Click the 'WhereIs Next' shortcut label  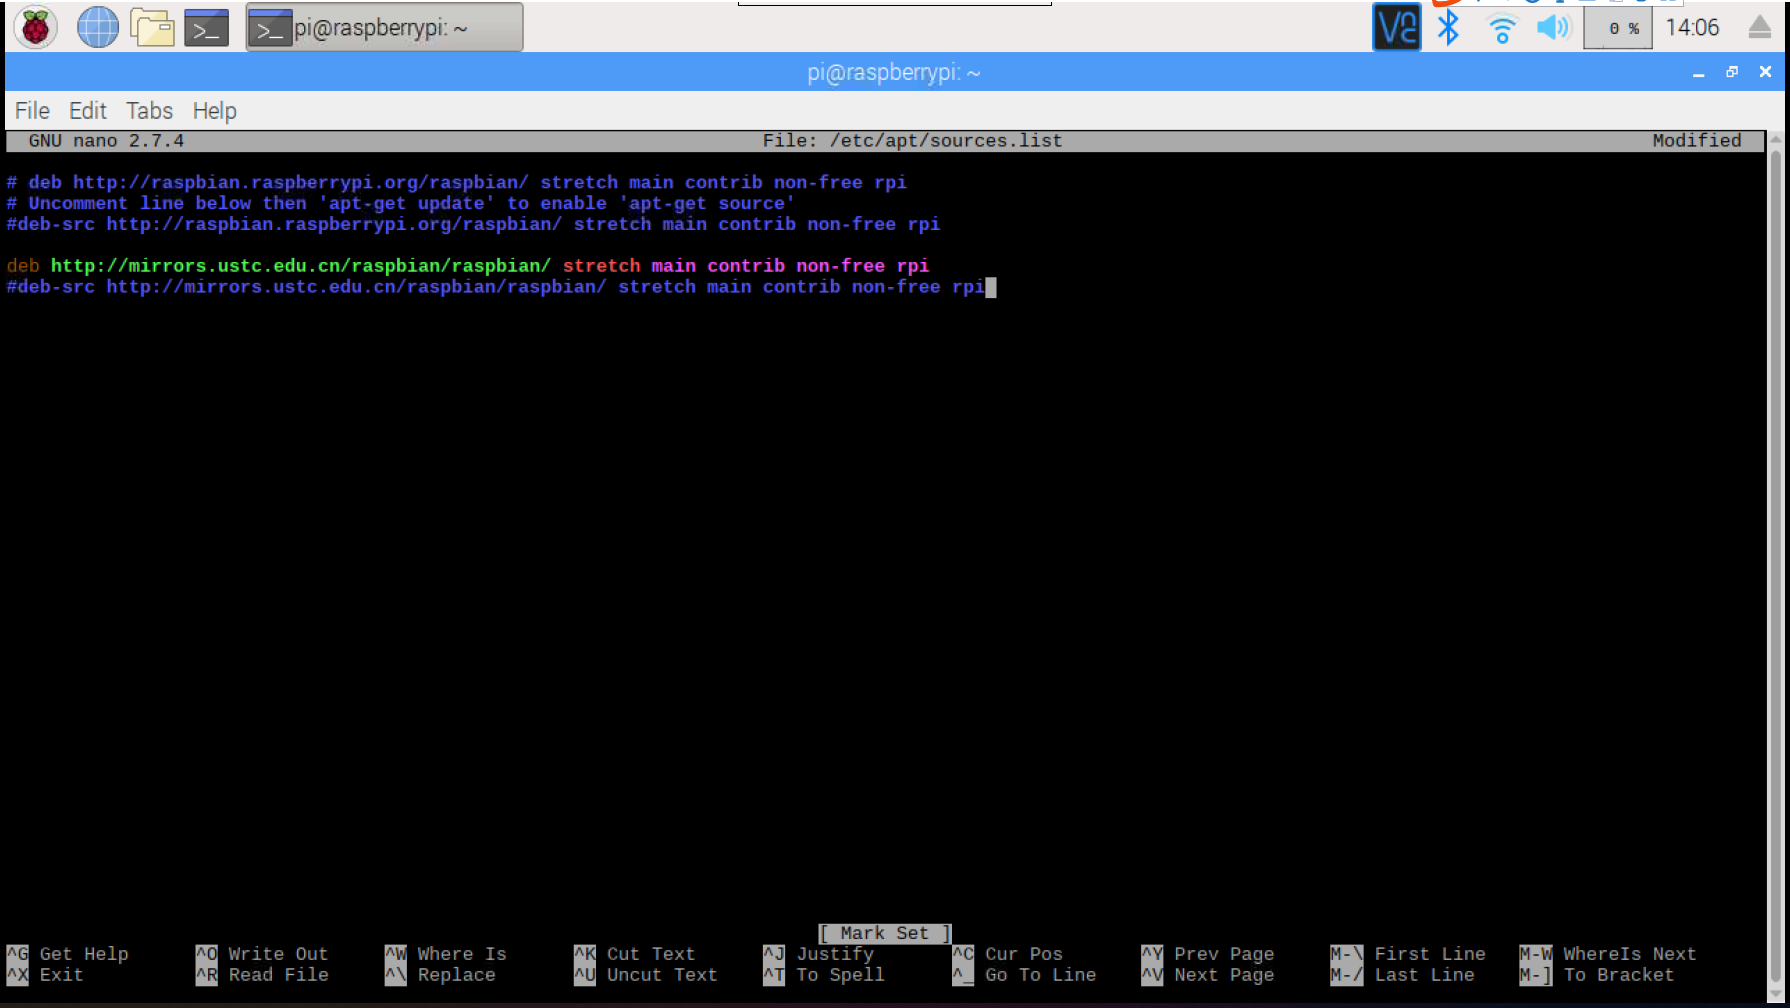click(x=1630, y=954)
